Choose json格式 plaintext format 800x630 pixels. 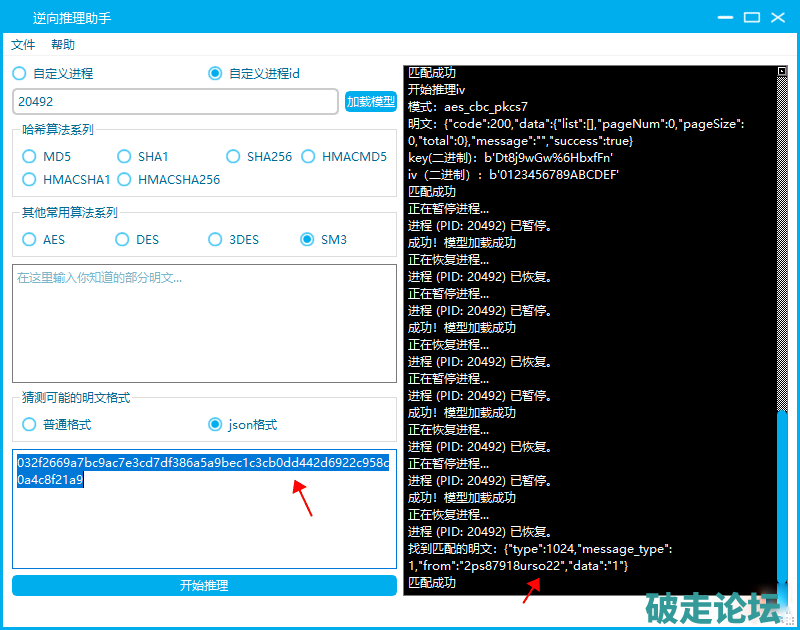click(215, 424)
